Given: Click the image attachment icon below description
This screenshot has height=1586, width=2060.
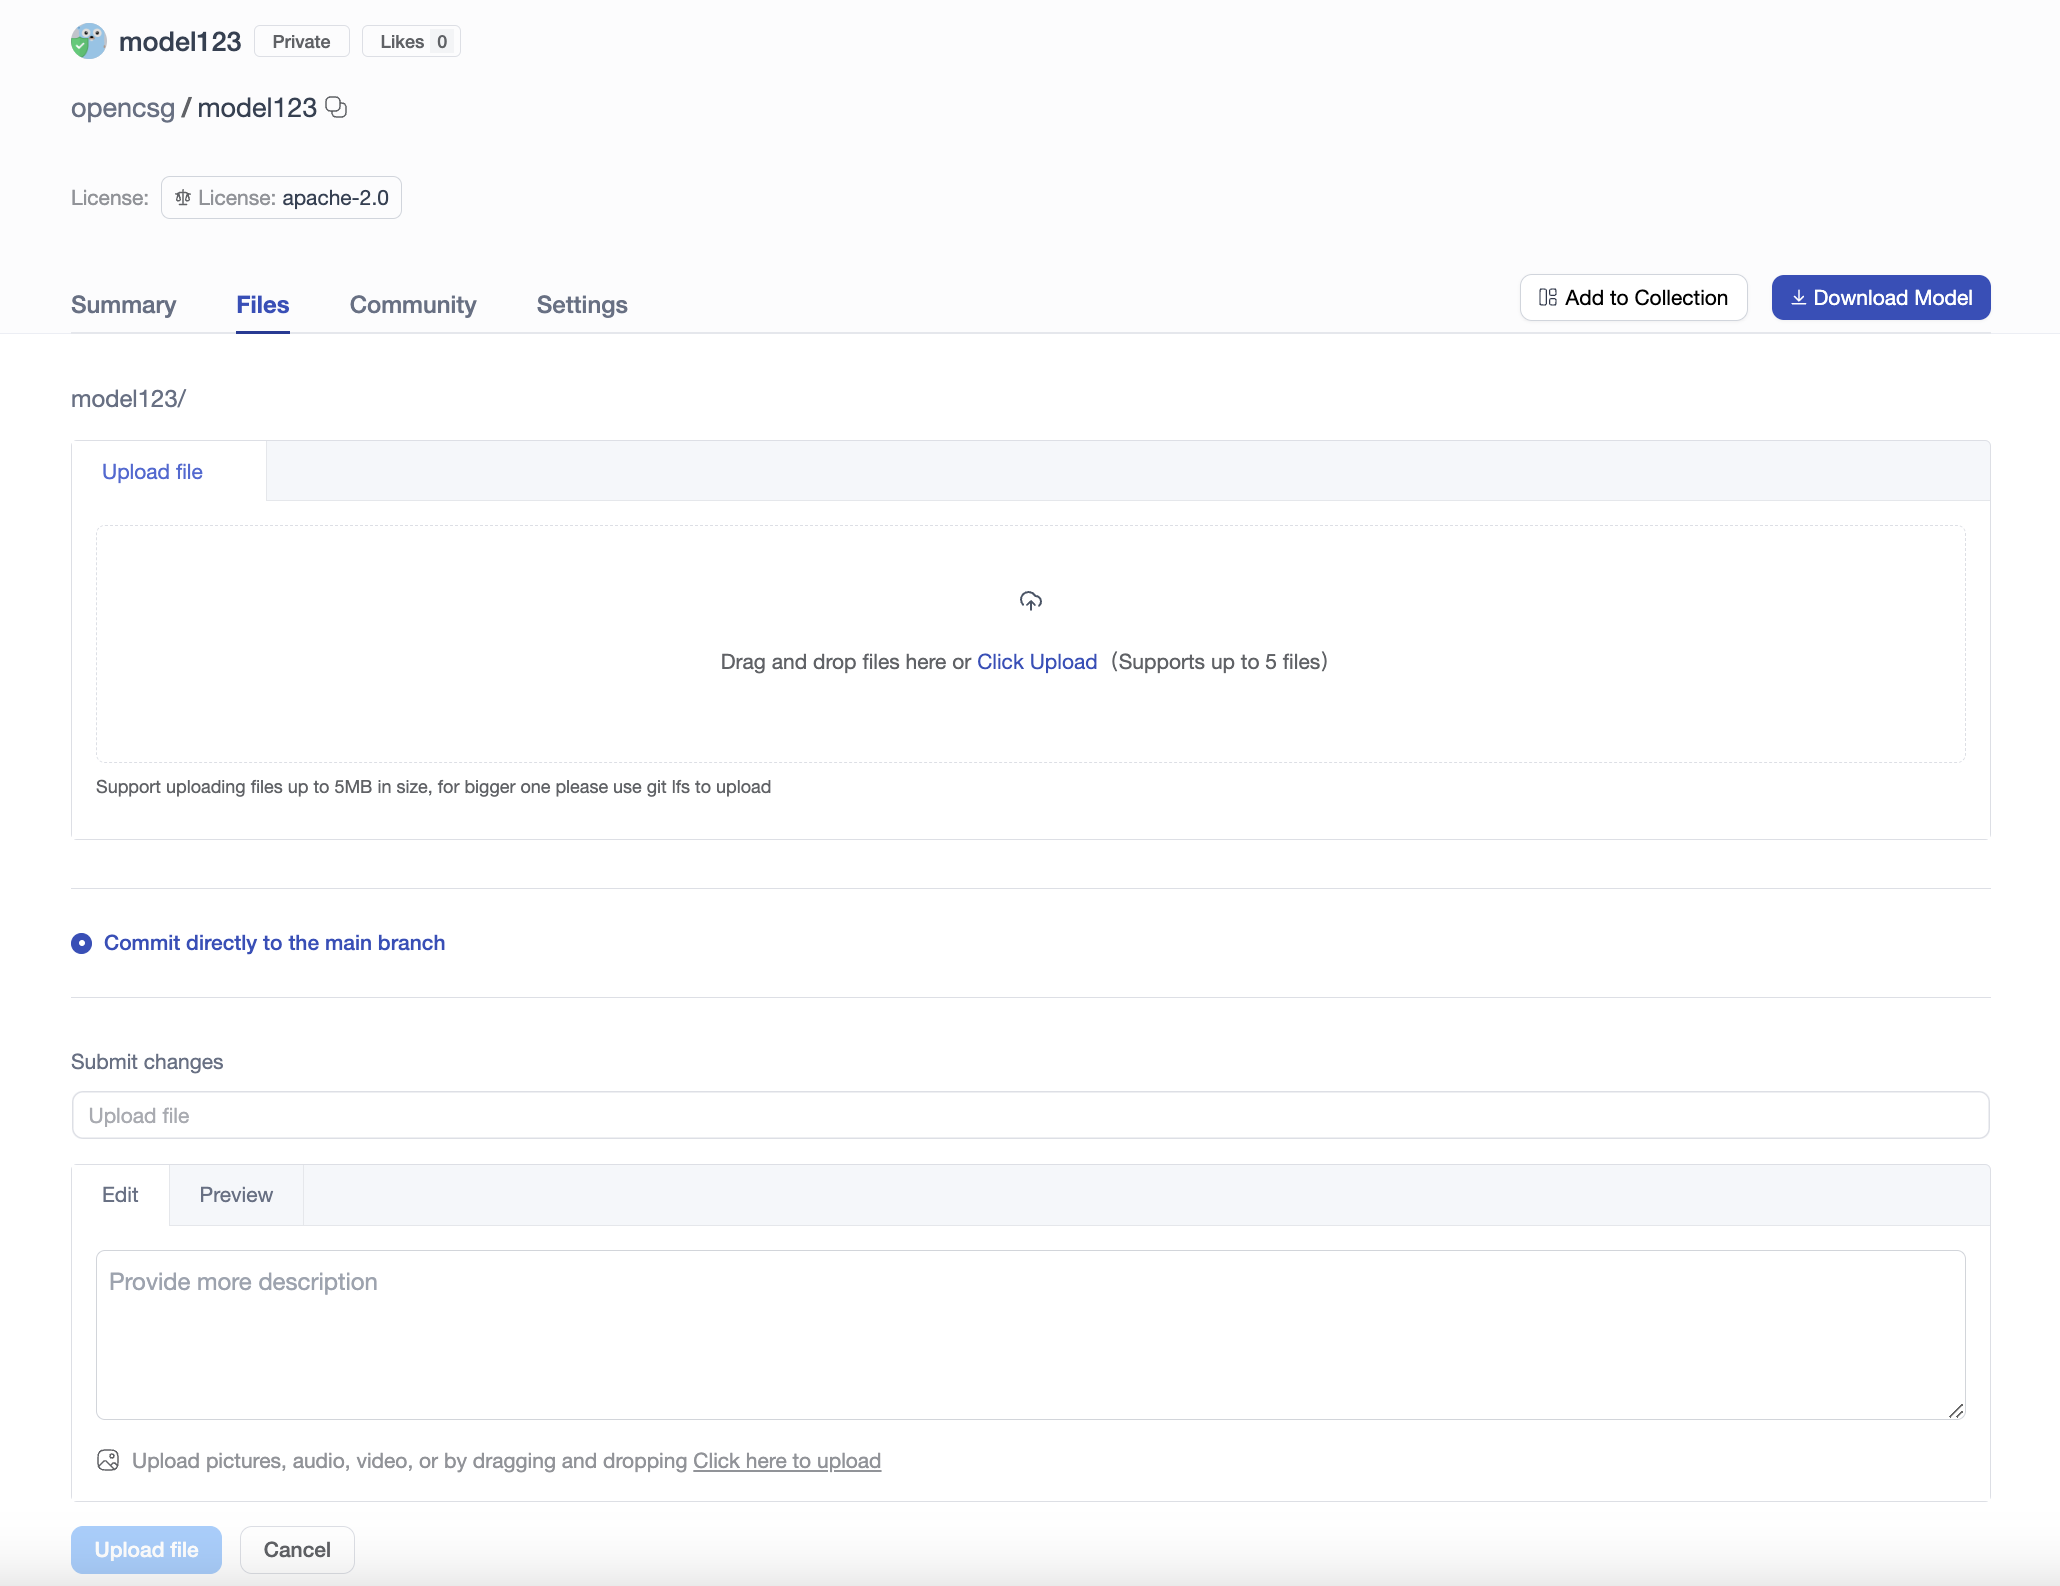Looking at the screenshot, I should [108, 1460].
